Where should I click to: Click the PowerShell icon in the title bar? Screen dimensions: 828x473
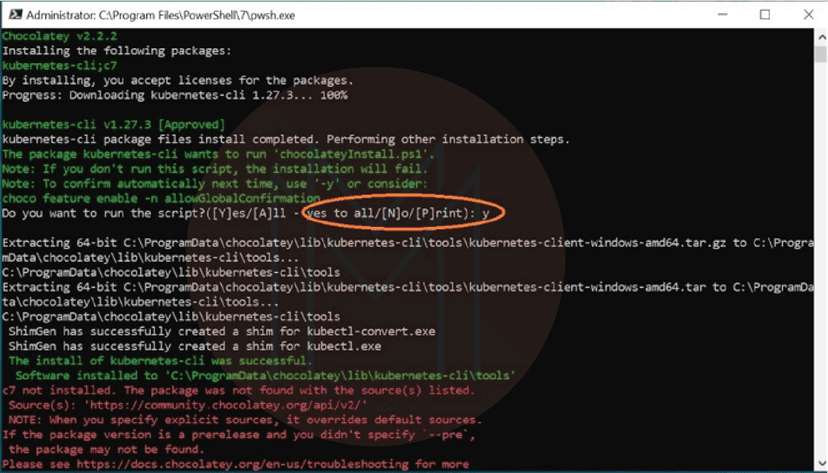click(x=12, y=14)
